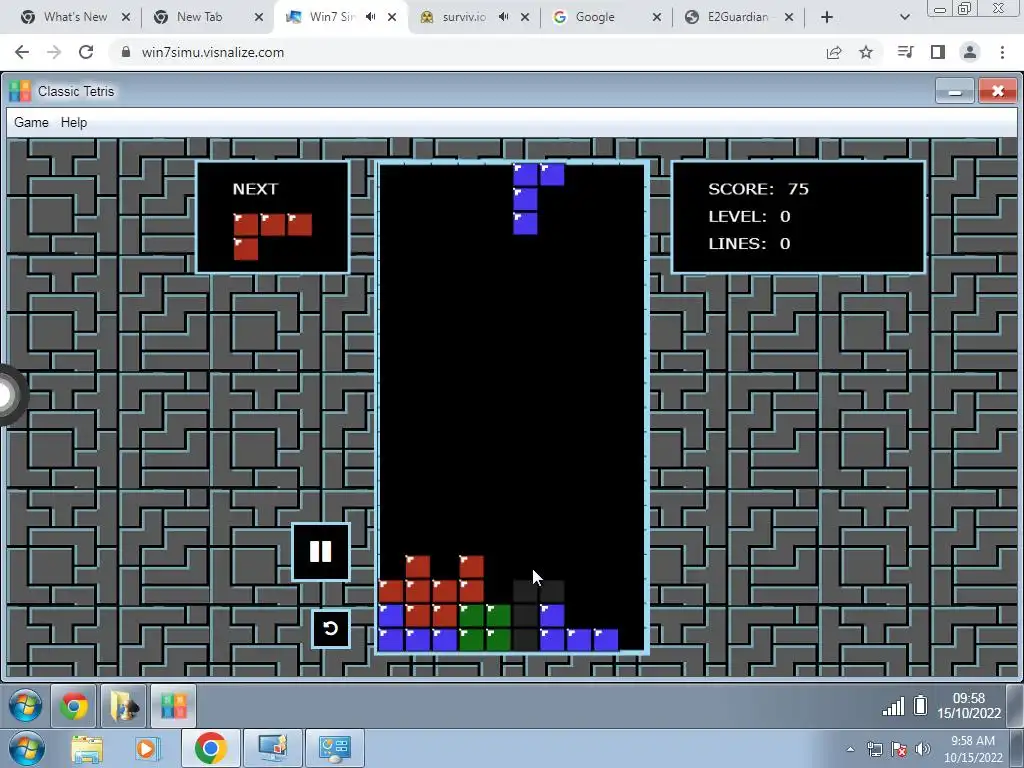Check the simulated battery icon
Screen dimensions: 1024x768
pyautogui.click(x=920, y=705)
